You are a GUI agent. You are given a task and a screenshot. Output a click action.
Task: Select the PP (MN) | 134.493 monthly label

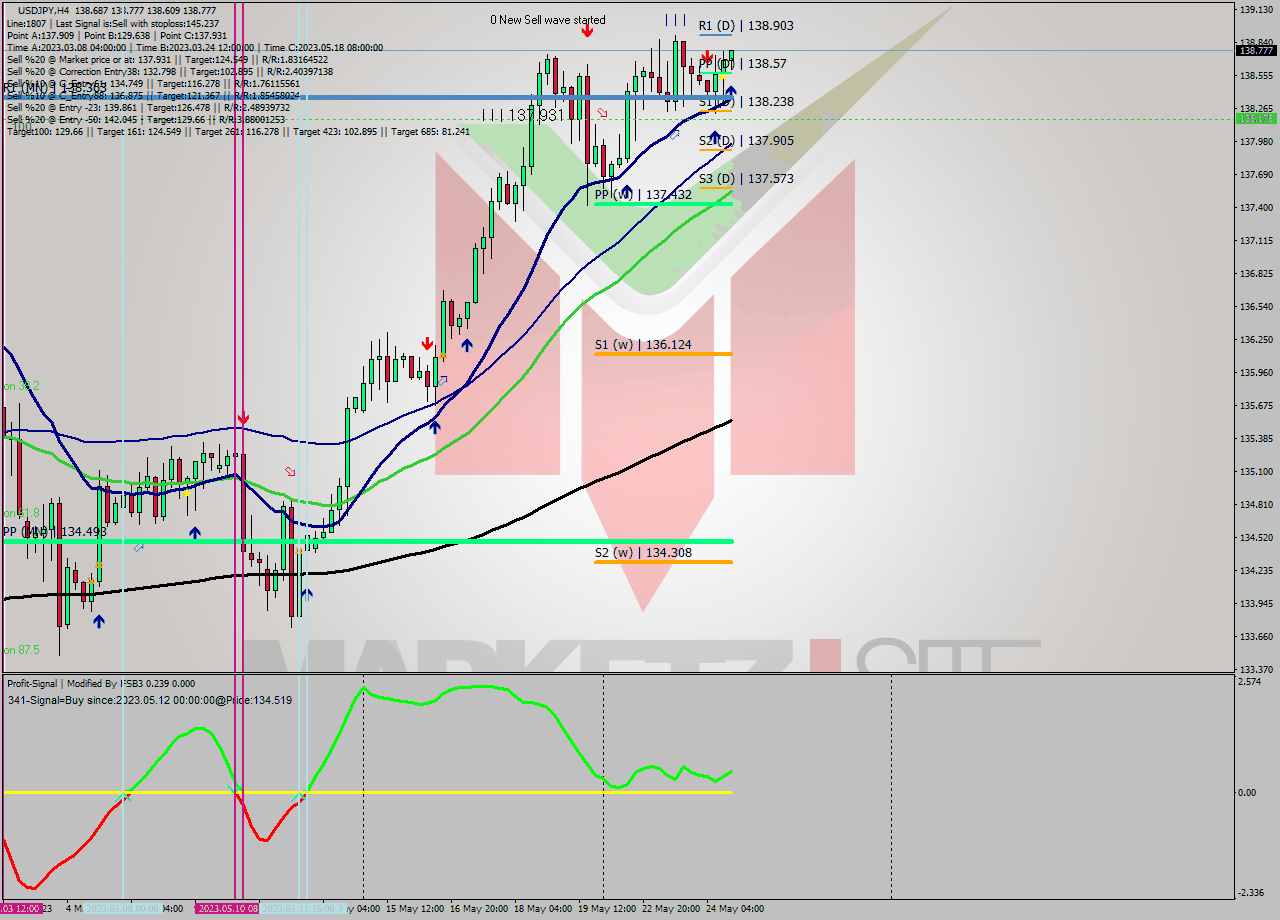coord(54,532)
